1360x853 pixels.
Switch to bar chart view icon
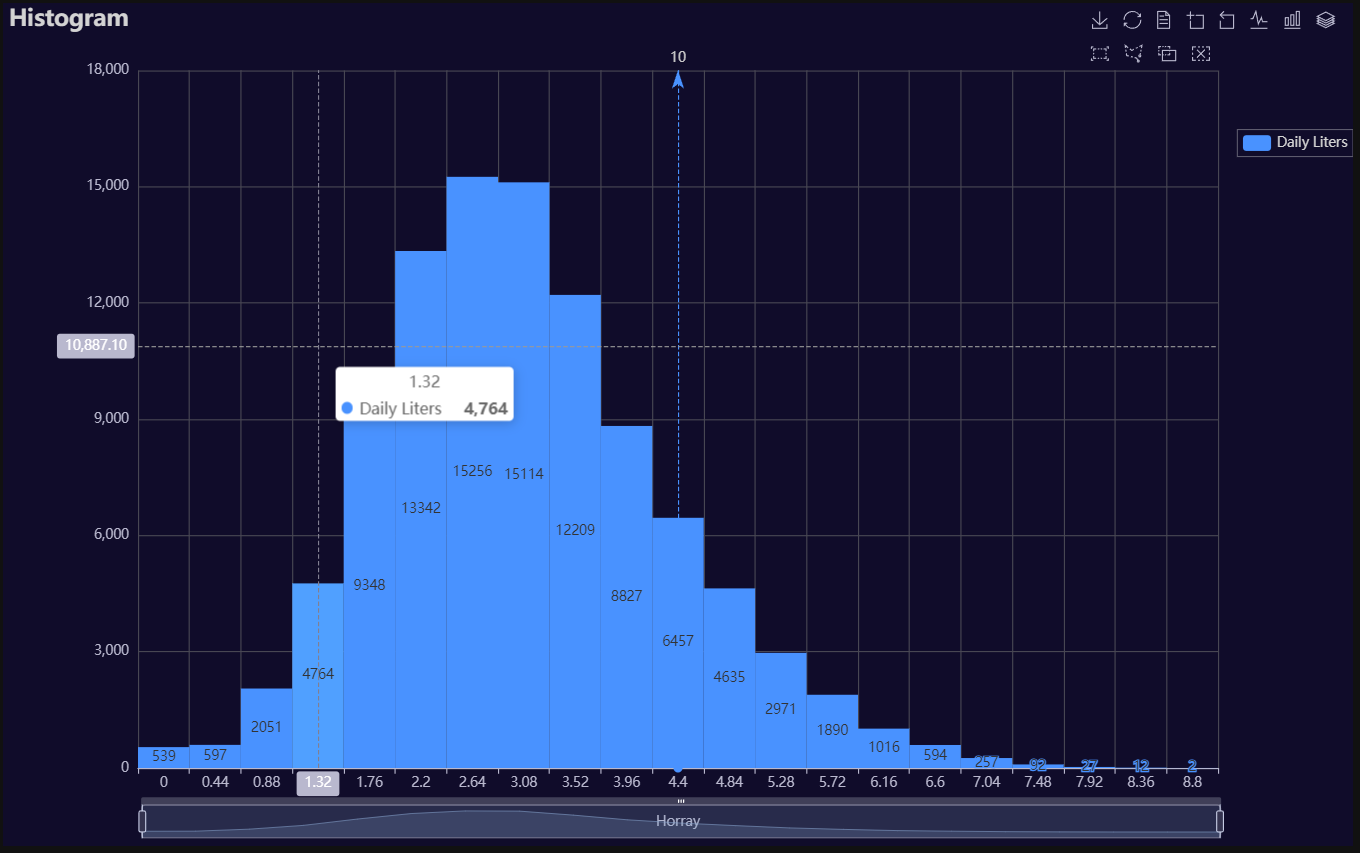click(1292, 20)
